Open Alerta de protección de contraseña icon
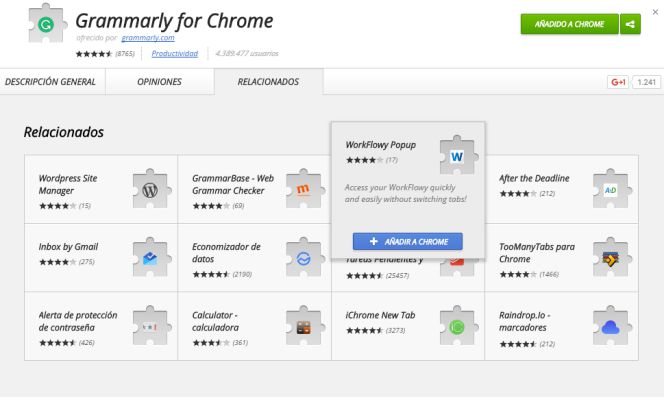This screenshot has height=397, width=664. click(151, 326)
